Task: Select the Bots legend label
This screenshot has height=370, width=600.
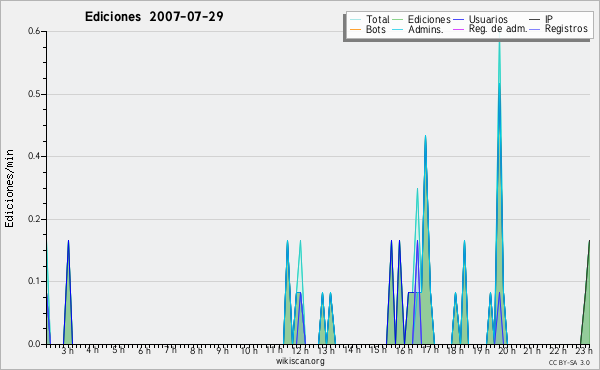Action: point(376,29)
